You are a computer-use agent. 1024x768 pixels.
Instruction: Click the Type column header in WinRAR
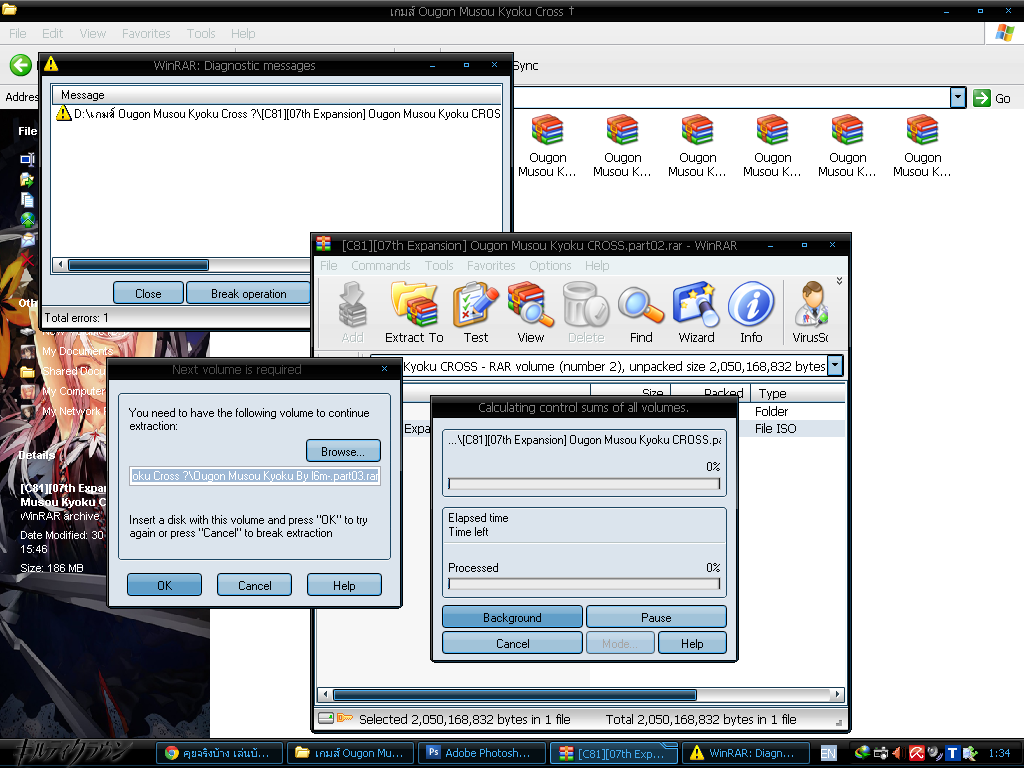798,393
